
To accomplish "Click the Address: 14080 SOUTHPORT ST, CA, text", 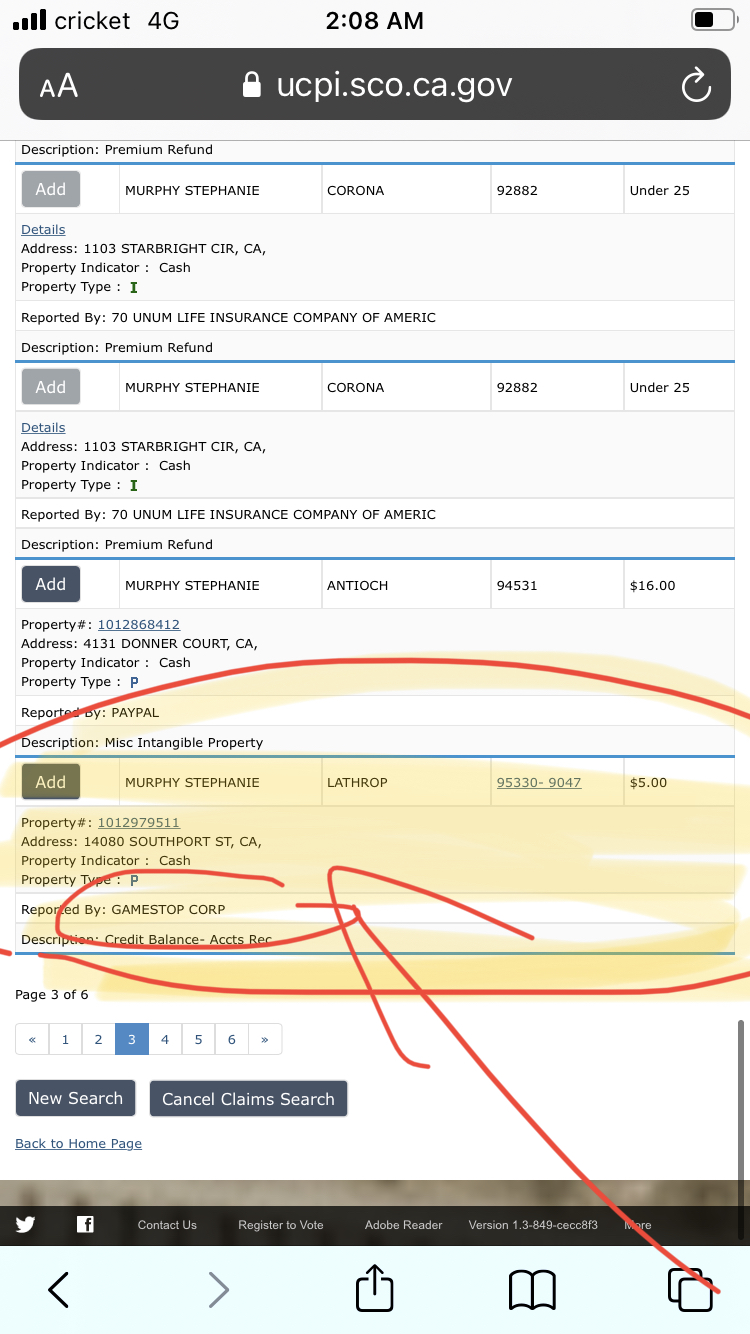I will pyautogui.click(x=141, y=842).
